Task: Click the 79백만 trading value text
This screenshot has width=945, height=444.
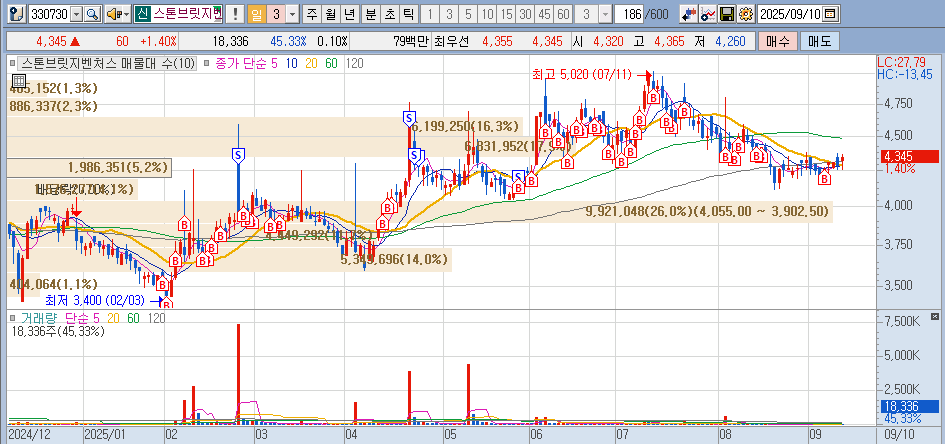Action: point(410,42)
